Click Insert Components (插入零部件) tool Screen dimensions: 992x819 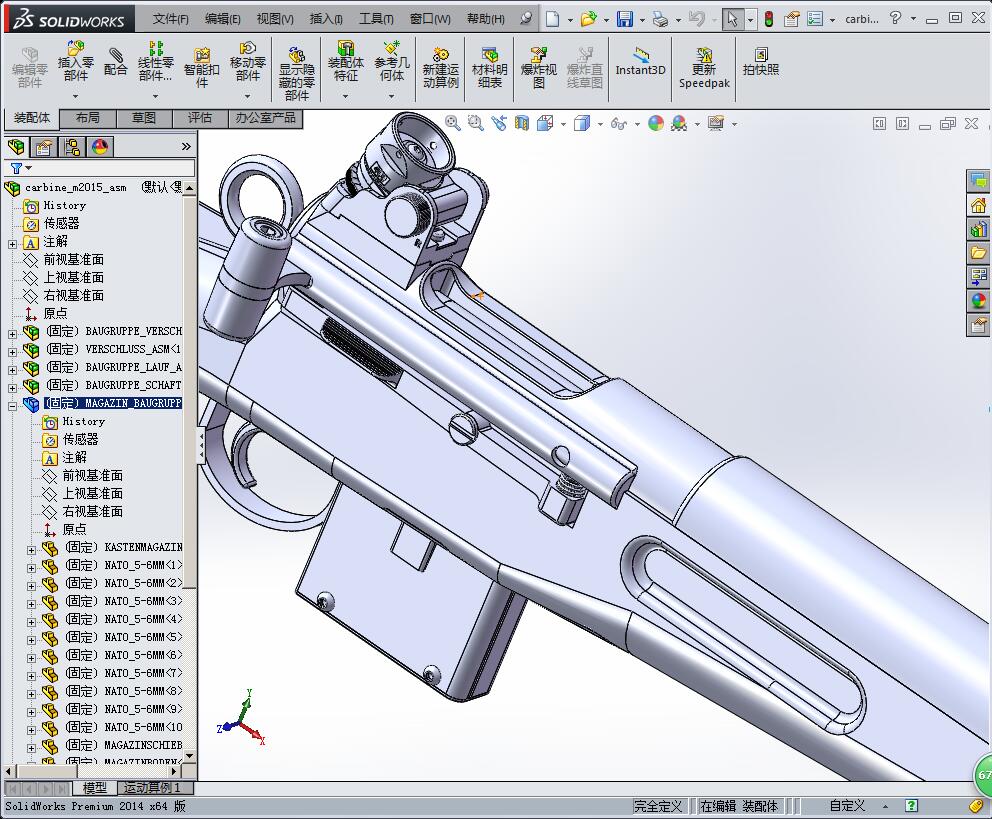click(75, 61)
